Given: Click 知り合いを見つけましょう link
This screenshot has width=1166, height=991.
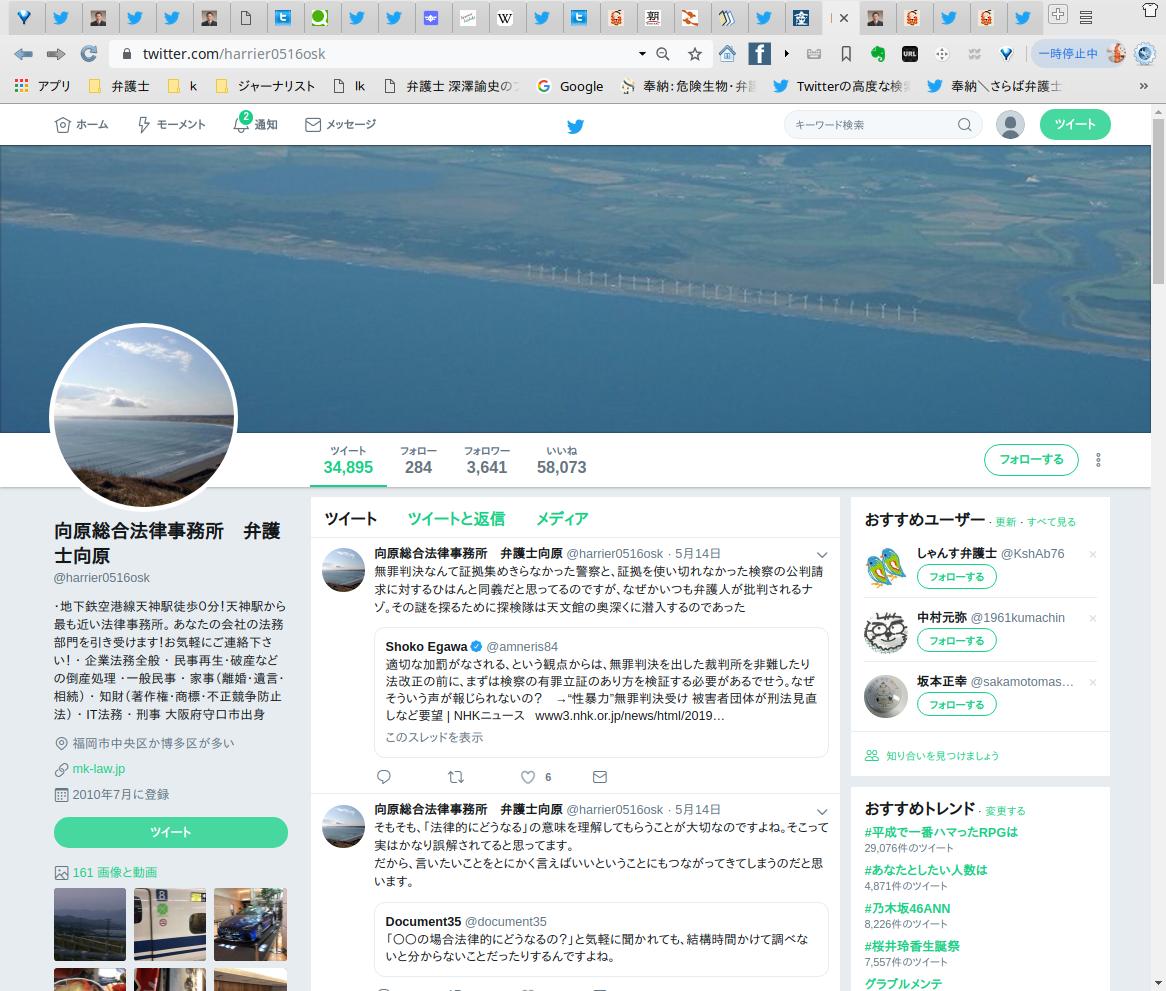Looking at the screenshot, I should pos(942,755).
